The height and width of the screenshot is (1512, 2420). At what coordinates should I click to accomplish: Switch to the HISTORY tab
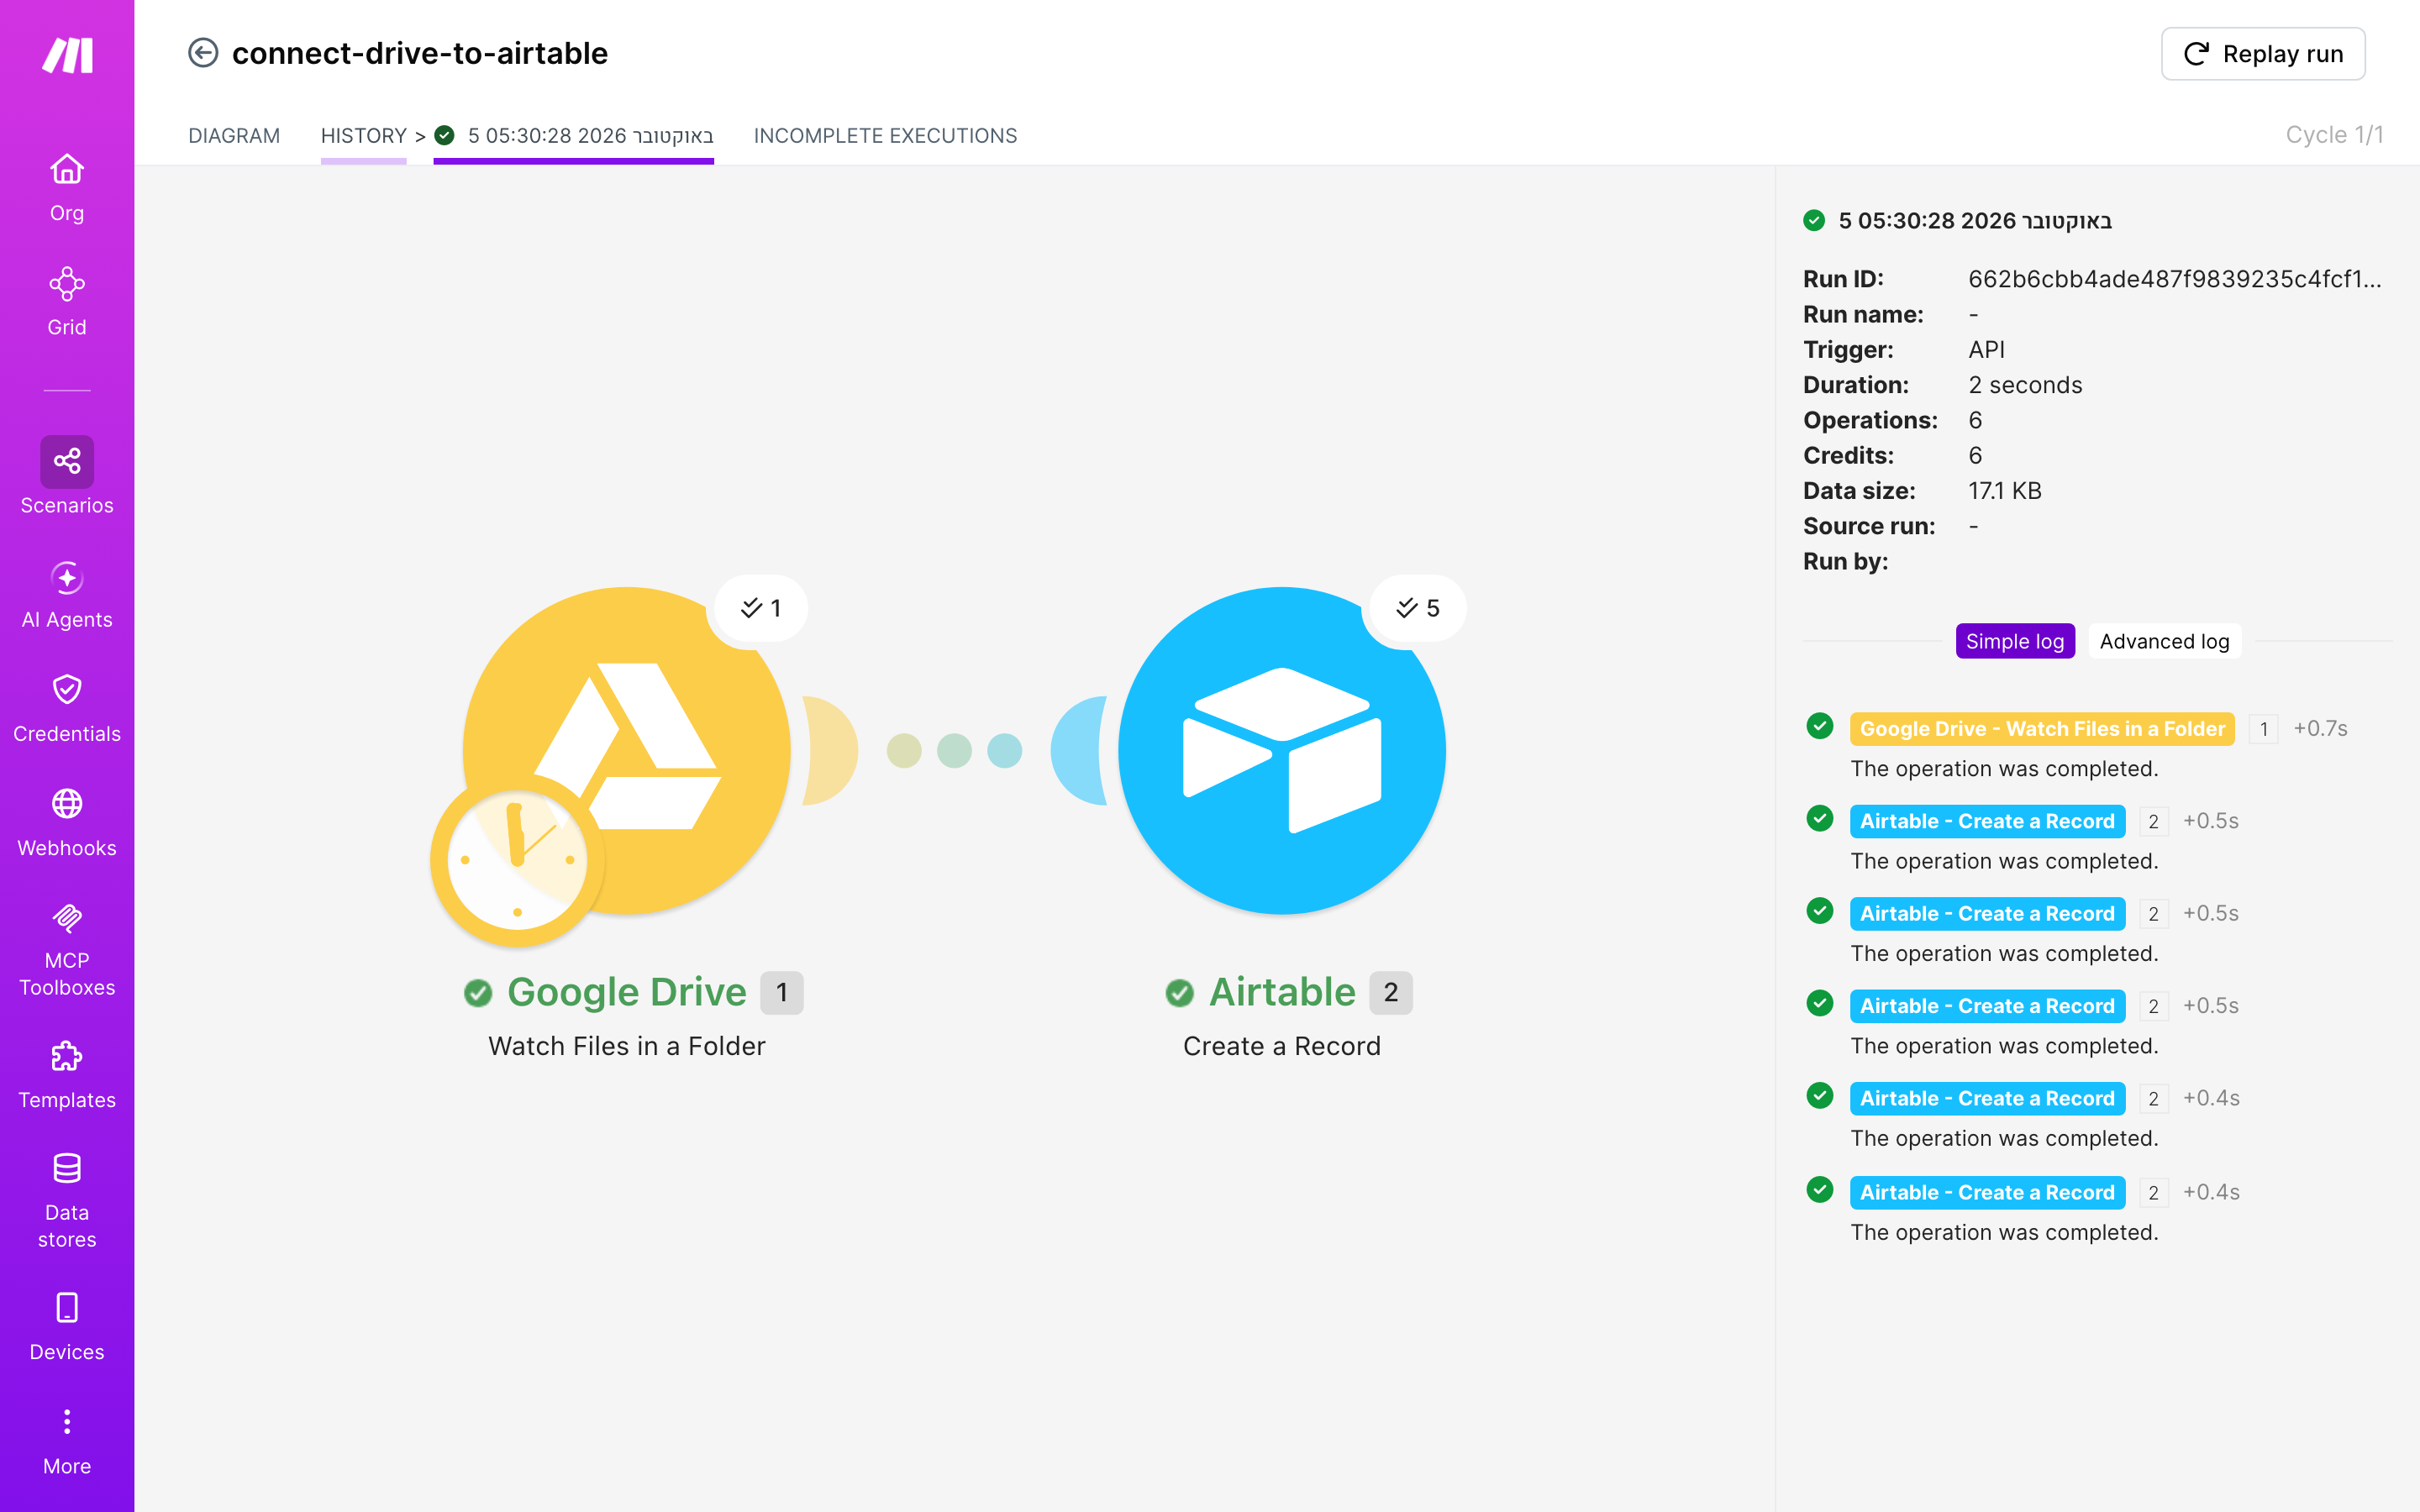[x=363, y=135]
